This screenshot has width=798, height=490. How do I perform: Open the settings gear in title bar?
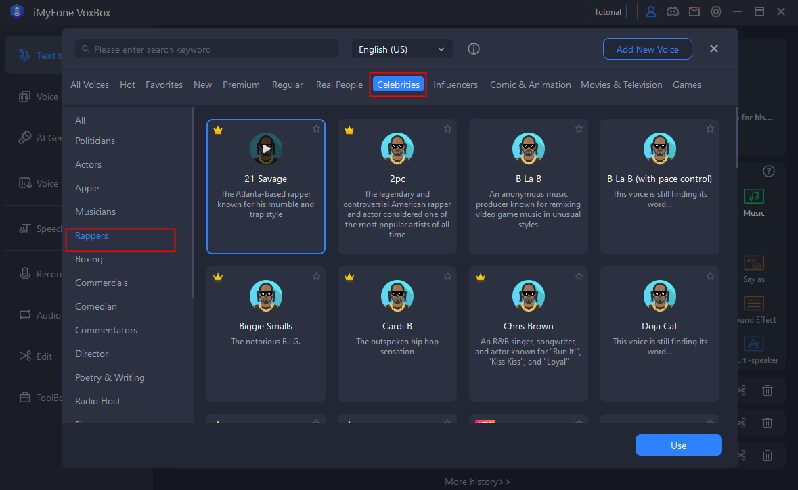point(716,12)
